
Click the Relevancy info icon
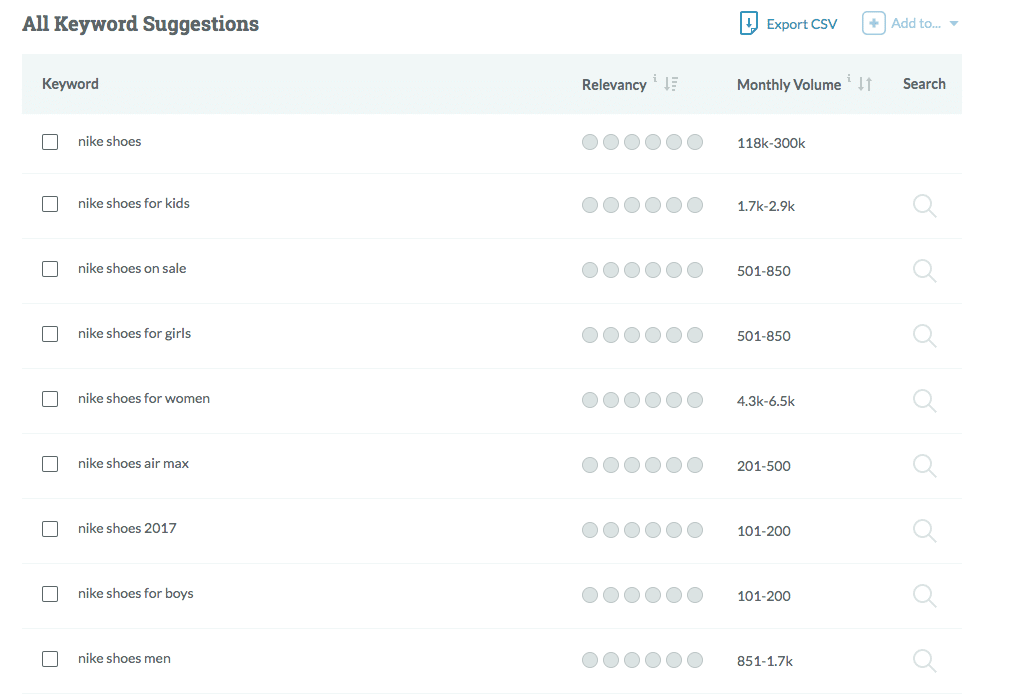pos(654,78)
